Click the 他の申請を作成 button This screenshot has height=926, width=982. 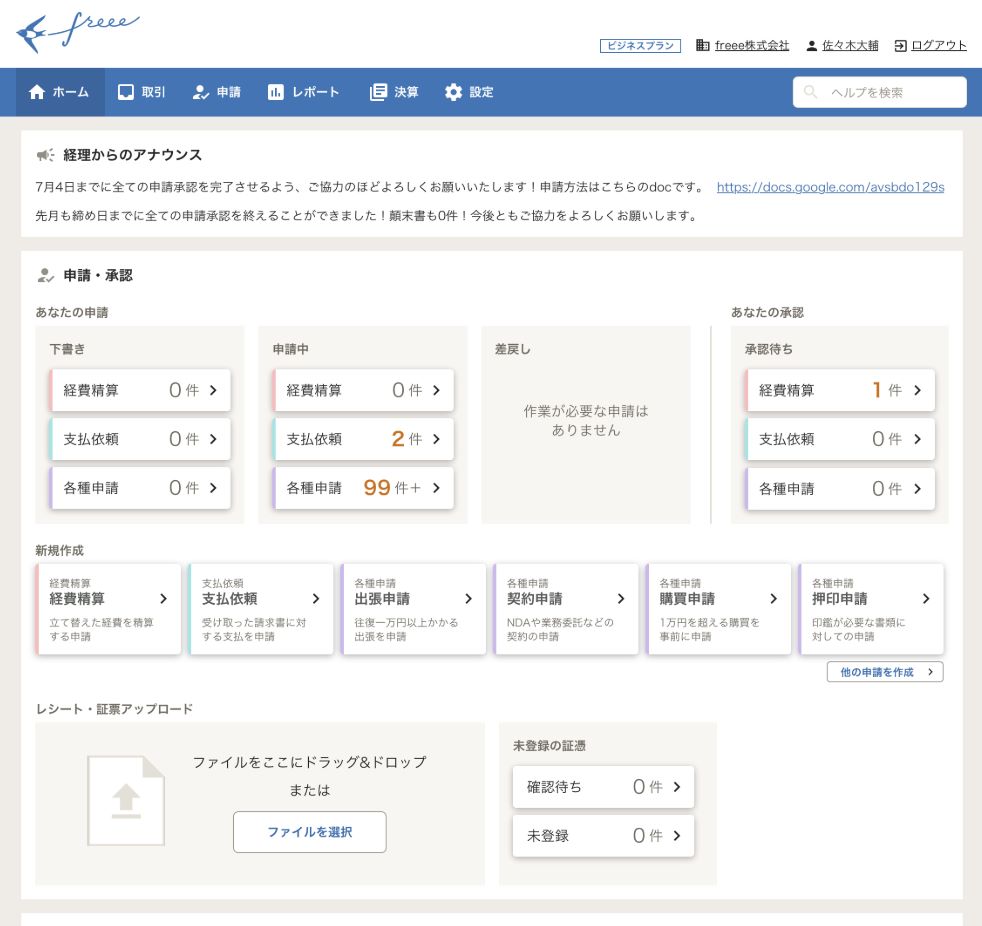[884, 671]
